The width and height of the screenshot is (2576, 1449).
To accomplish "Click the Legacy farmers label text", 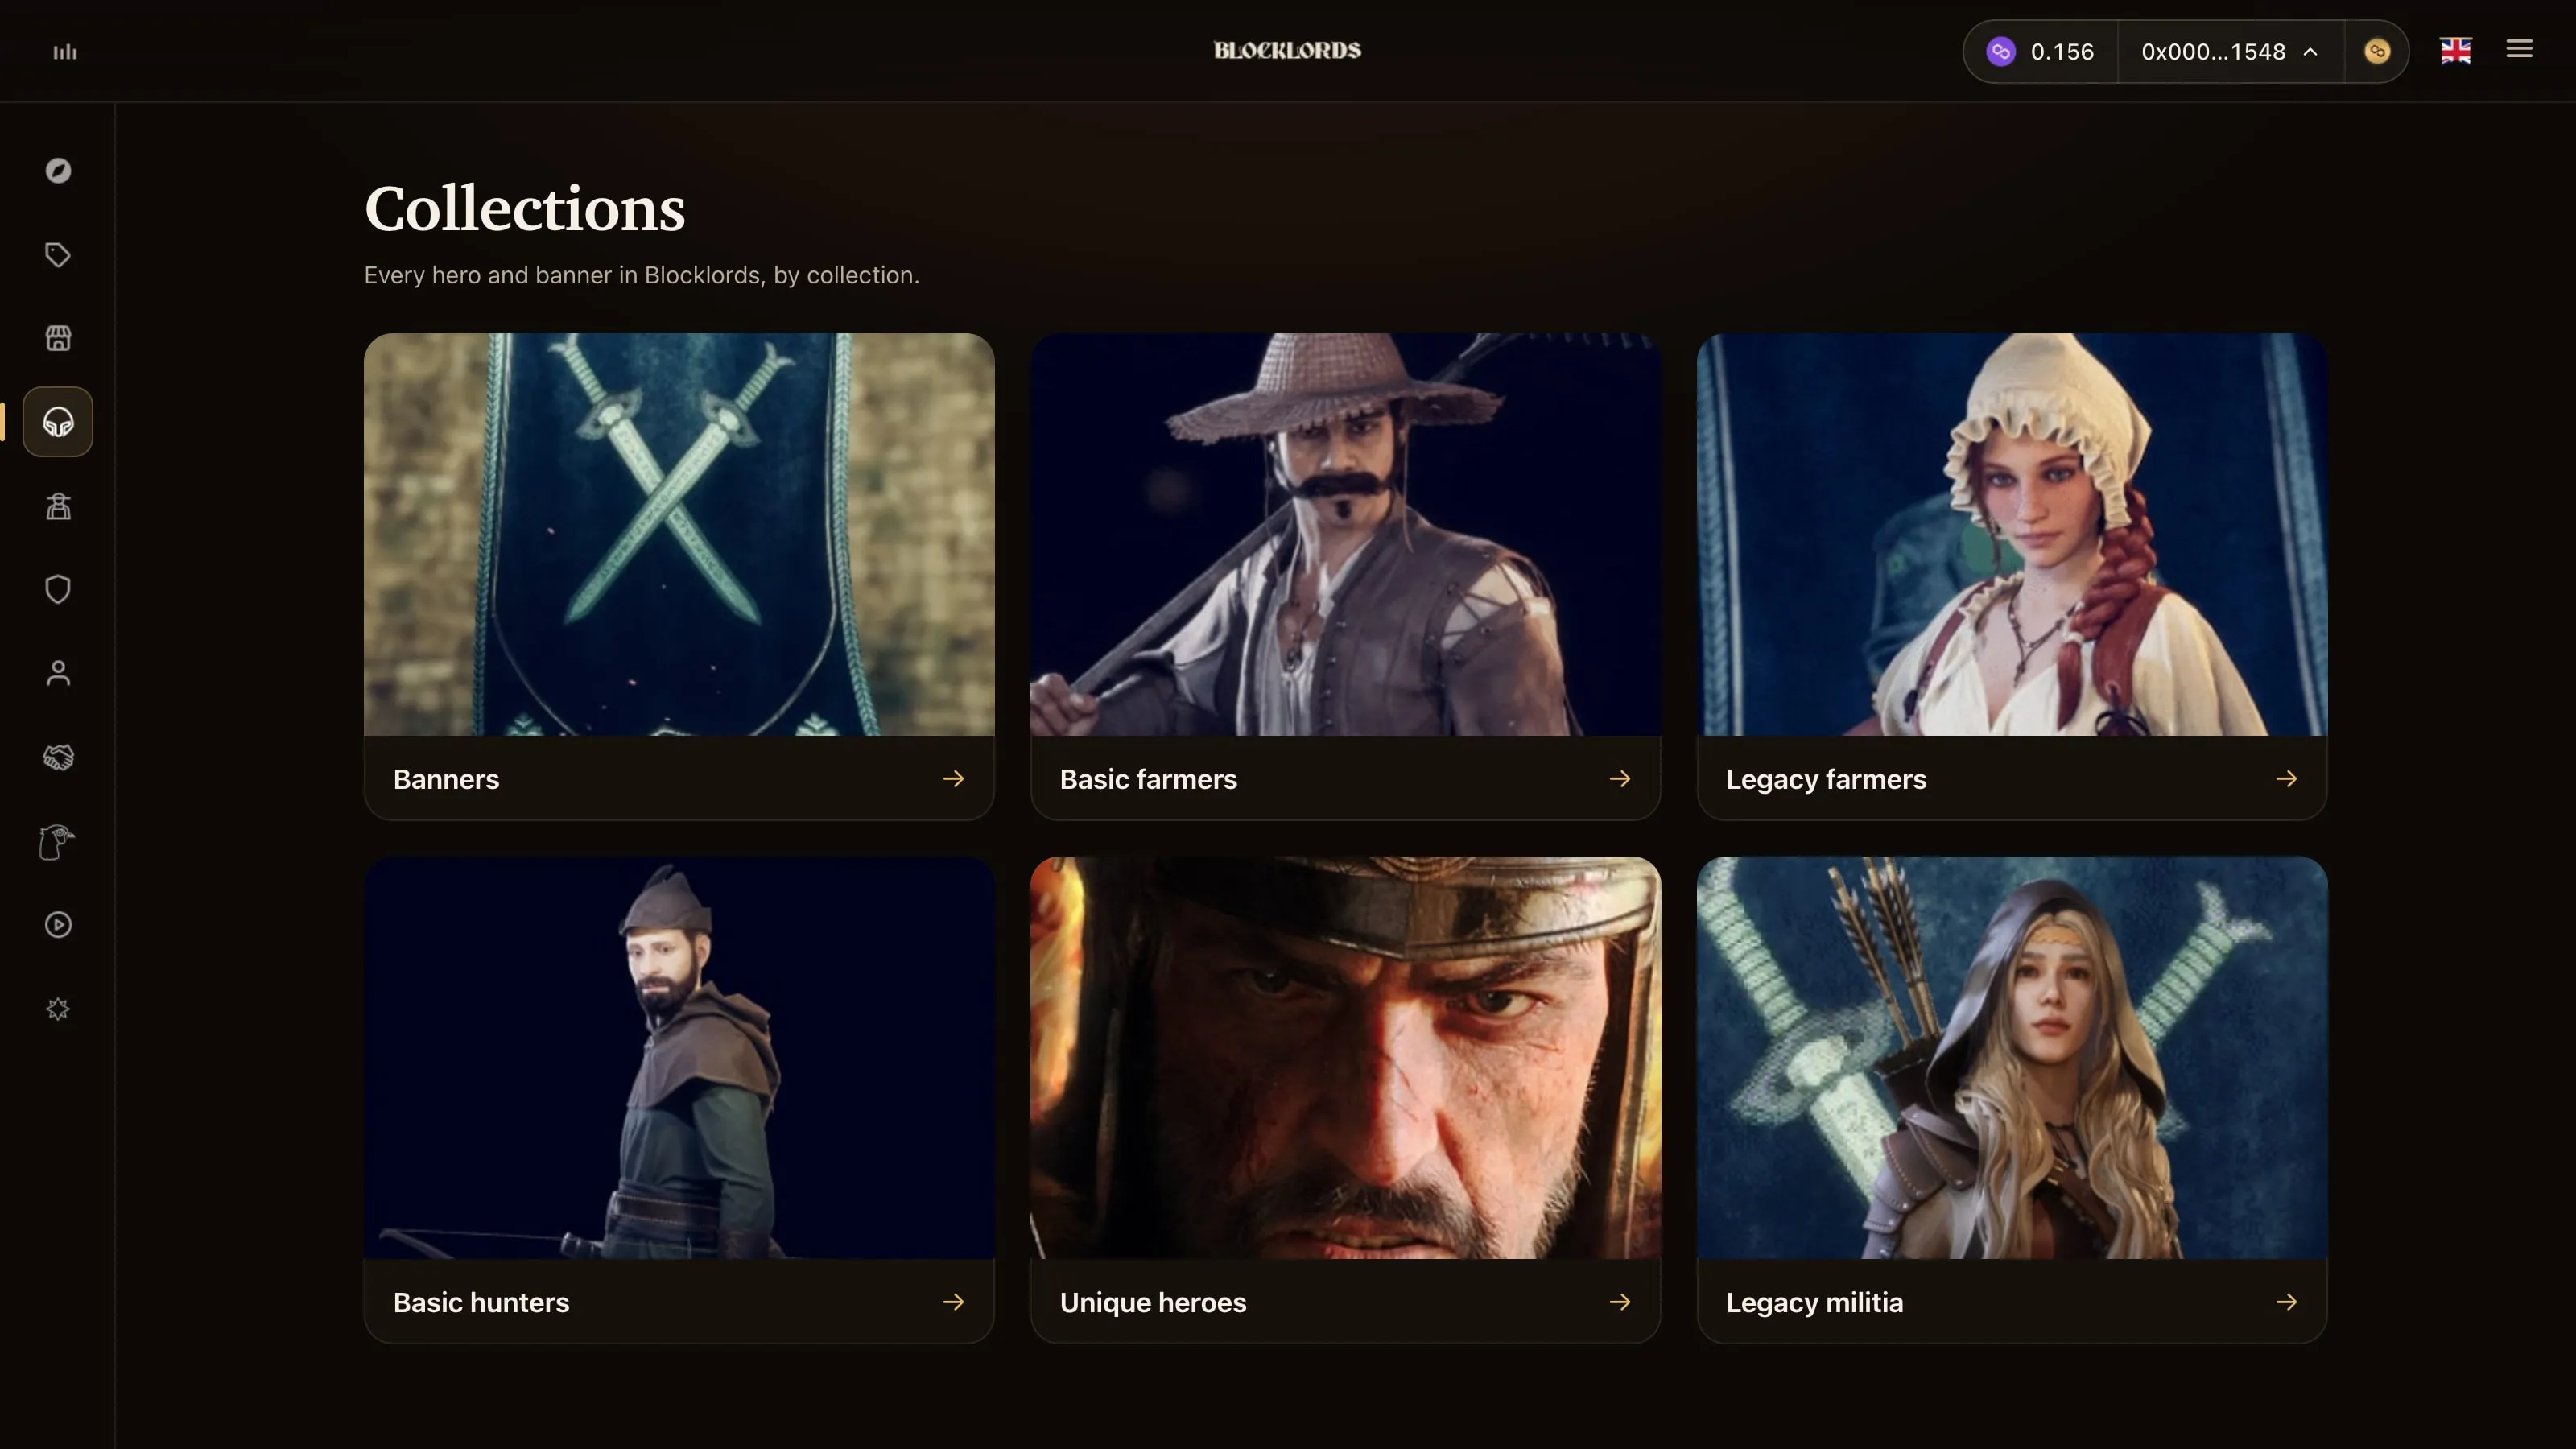I will click(1826, 780).
